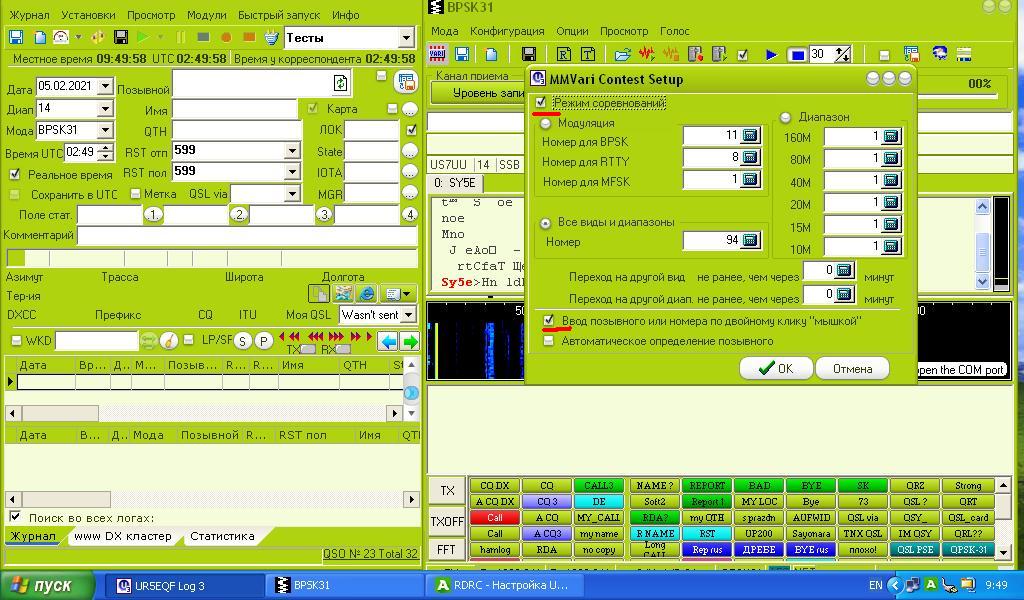Screen dimensions: 1024x600
Task: Select the Диапазон radio button
Action: click(785, 118)
